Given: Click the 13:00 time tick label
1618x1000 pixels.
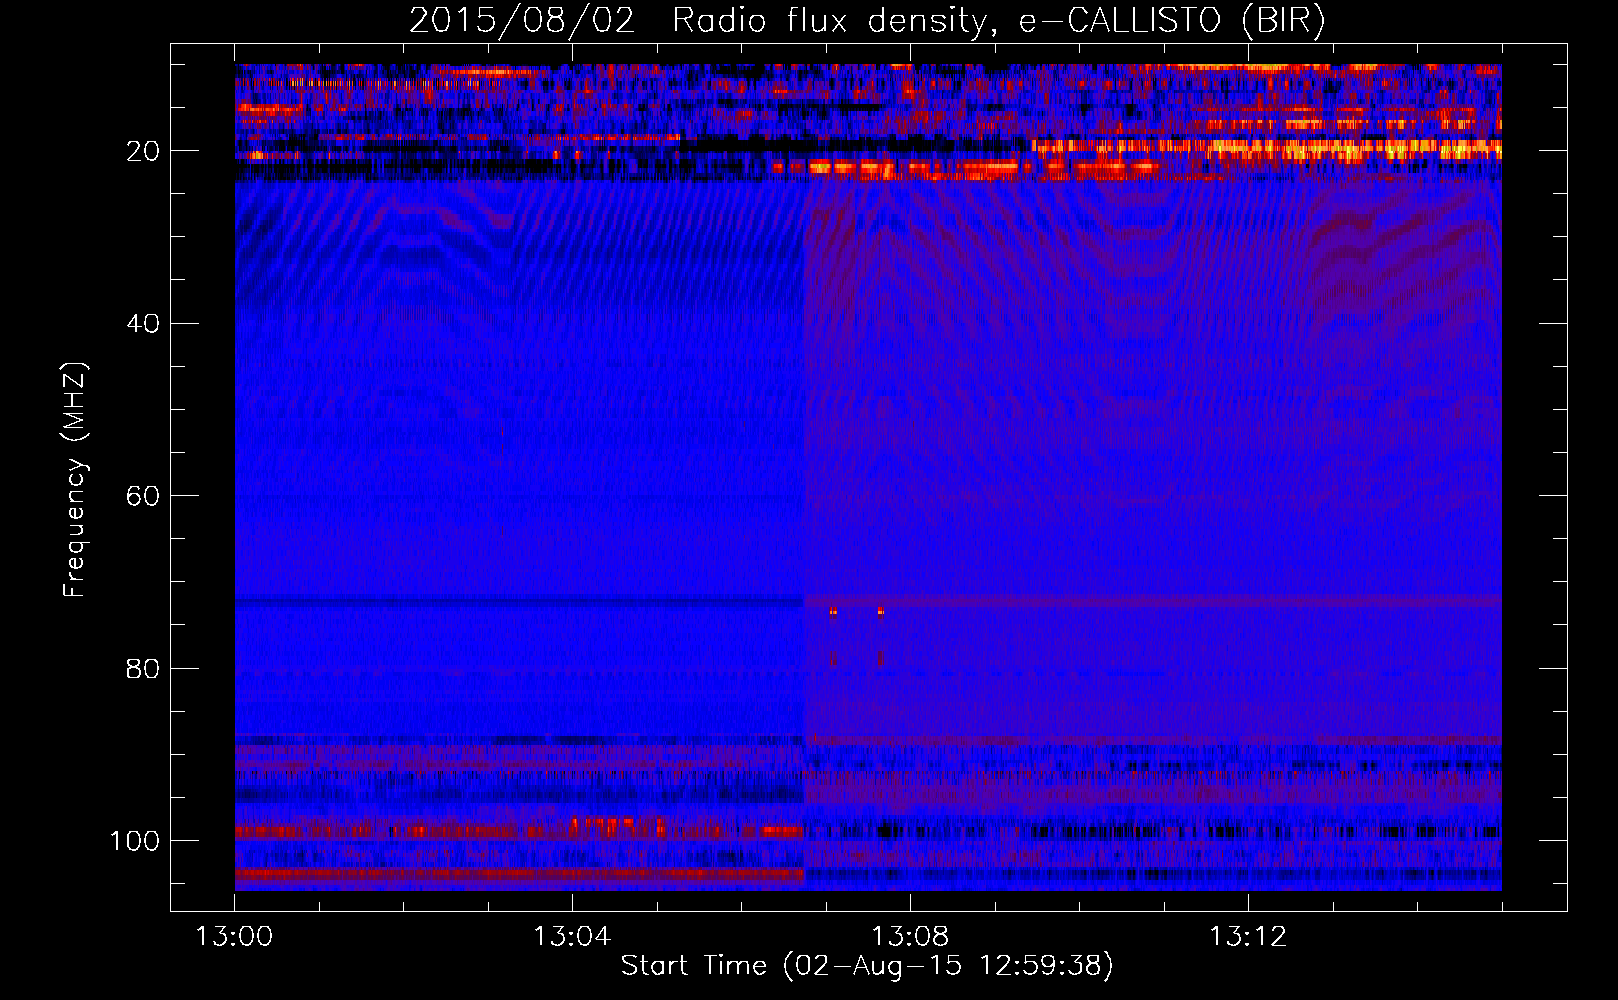Looking at the screenshot, I should pyautogui.click(x=235, y=937).
